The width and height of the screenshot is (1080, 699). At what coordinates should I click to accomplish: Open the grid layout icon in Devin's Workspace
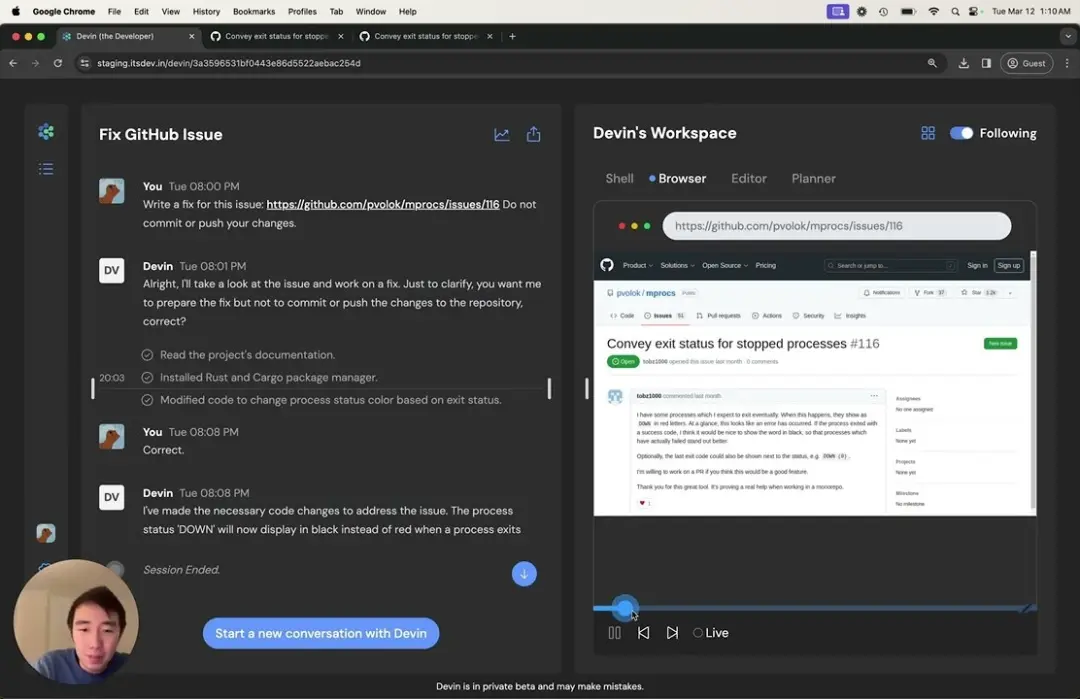click(928, 133)
